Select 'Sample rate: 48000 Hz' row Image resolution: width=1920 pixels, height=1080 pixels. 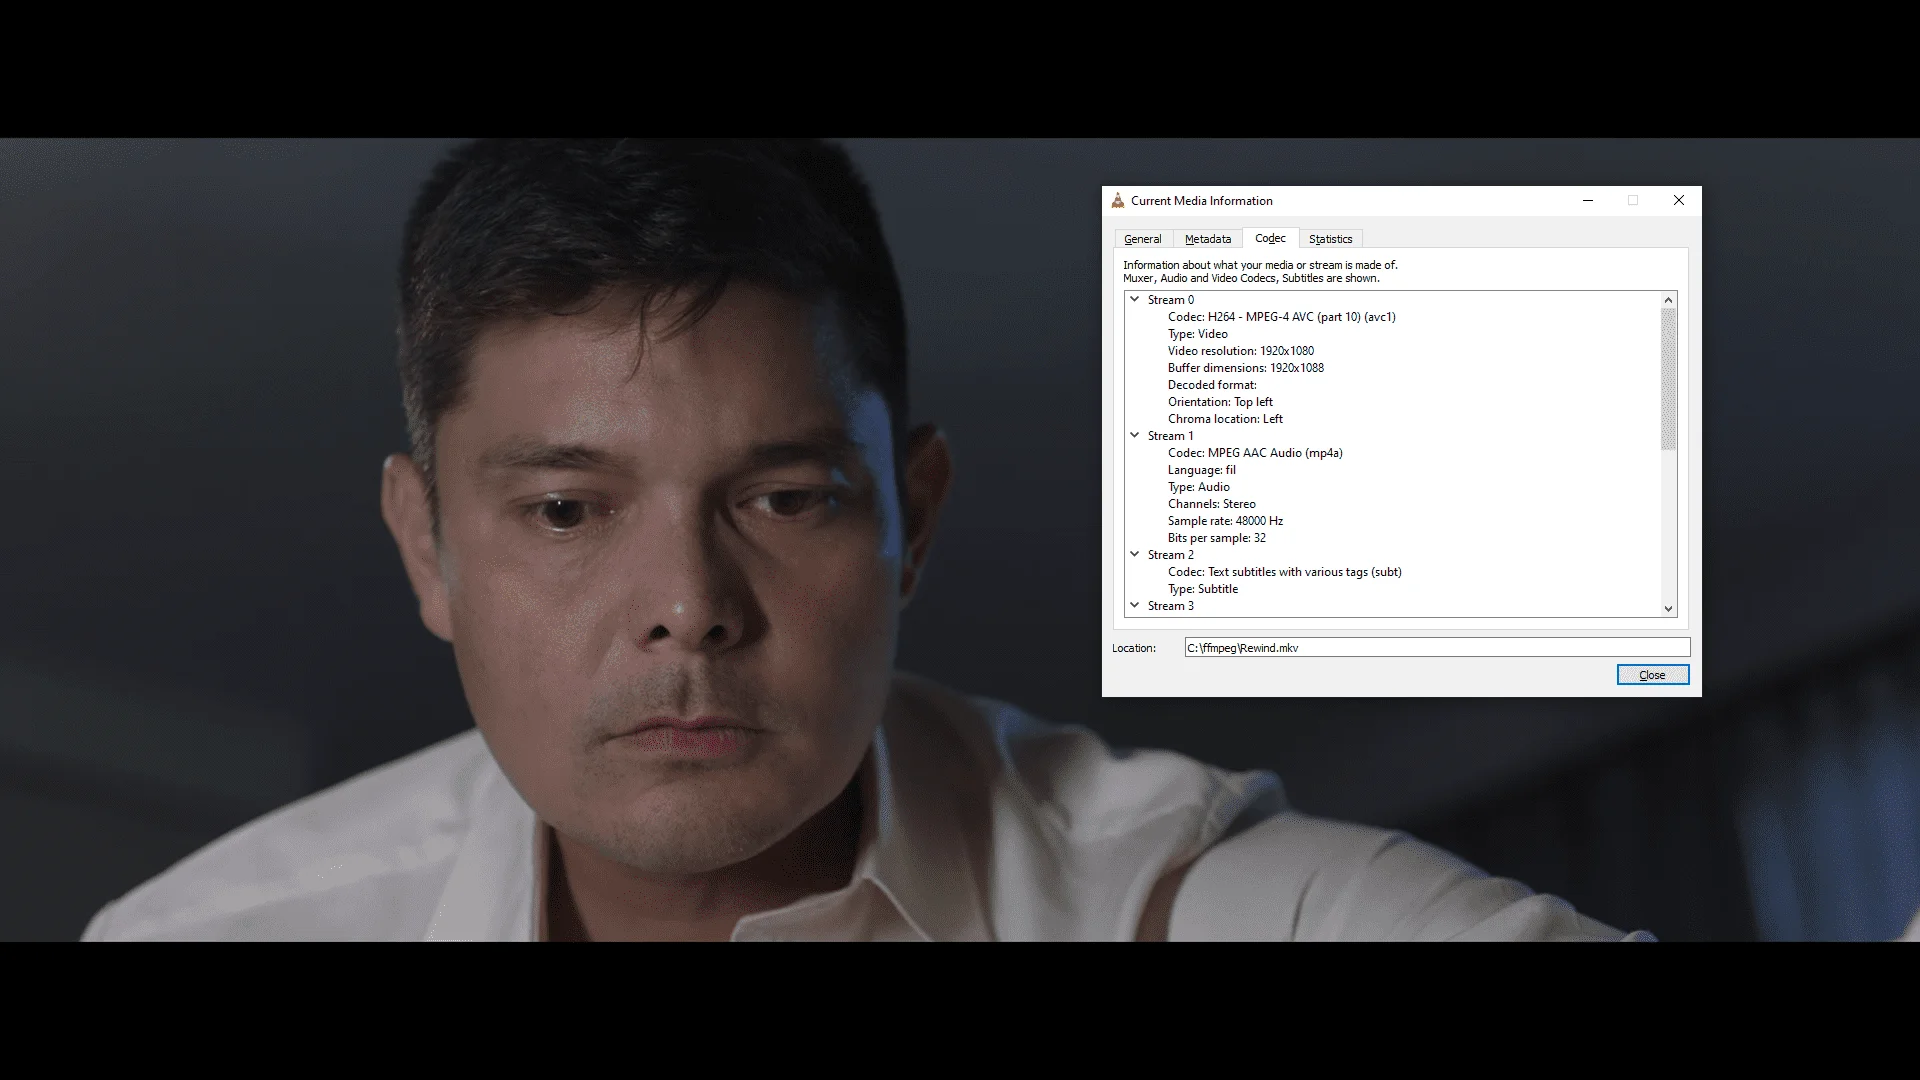(1225, 521)
